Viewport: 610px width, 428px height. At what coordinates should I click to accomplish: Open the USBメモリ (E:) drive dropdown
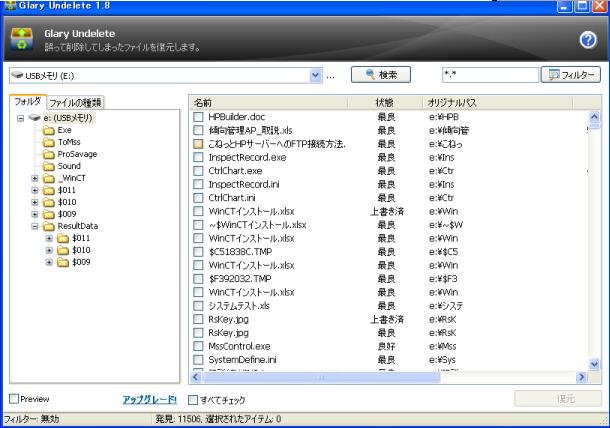tap(316, 75)
